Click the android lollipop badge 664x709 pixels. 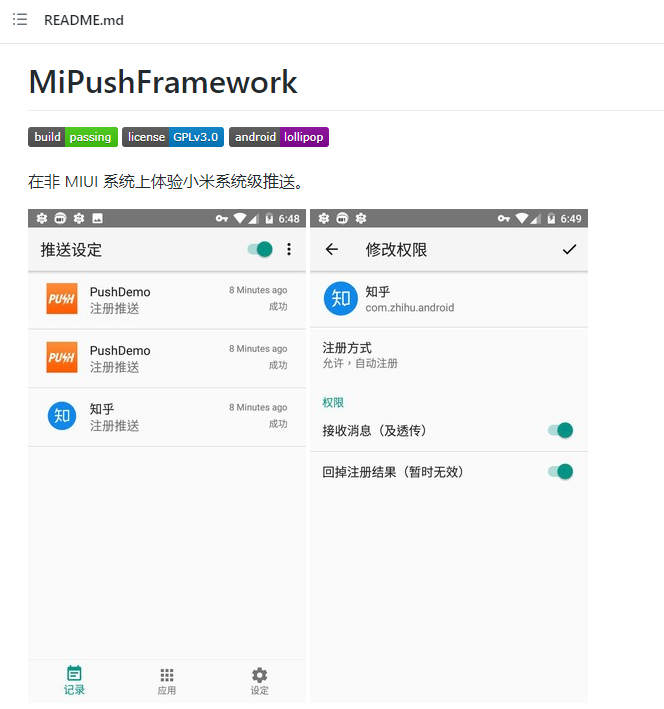point(279,137)
